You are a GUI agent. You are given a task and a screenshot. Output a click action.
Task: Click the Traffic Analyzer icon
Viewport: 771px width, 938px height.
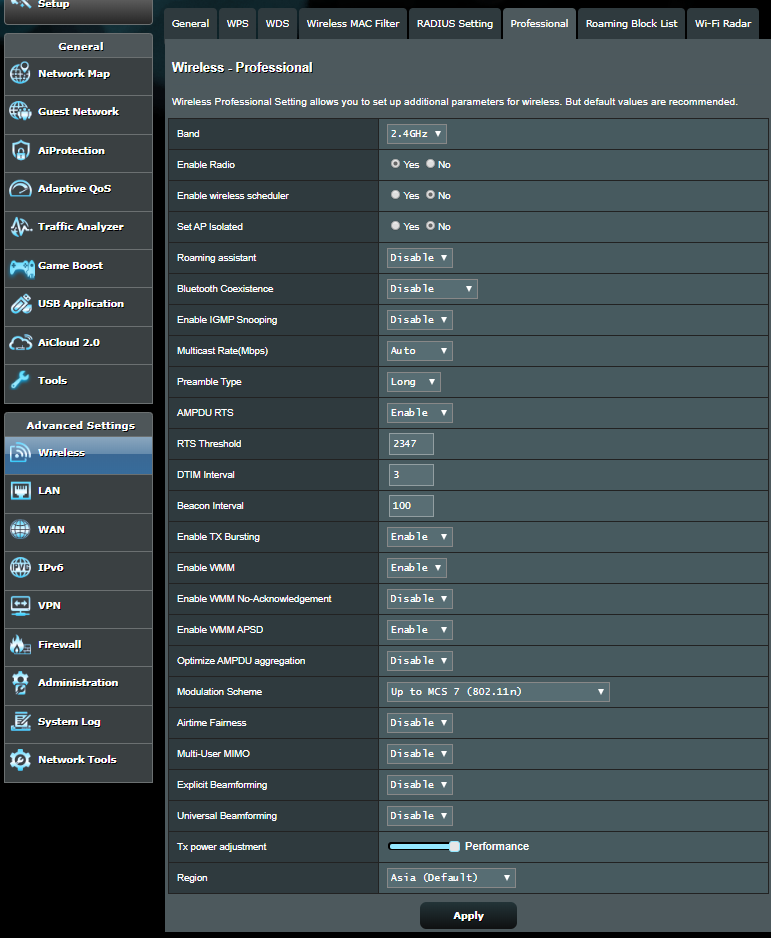point(20,227)
